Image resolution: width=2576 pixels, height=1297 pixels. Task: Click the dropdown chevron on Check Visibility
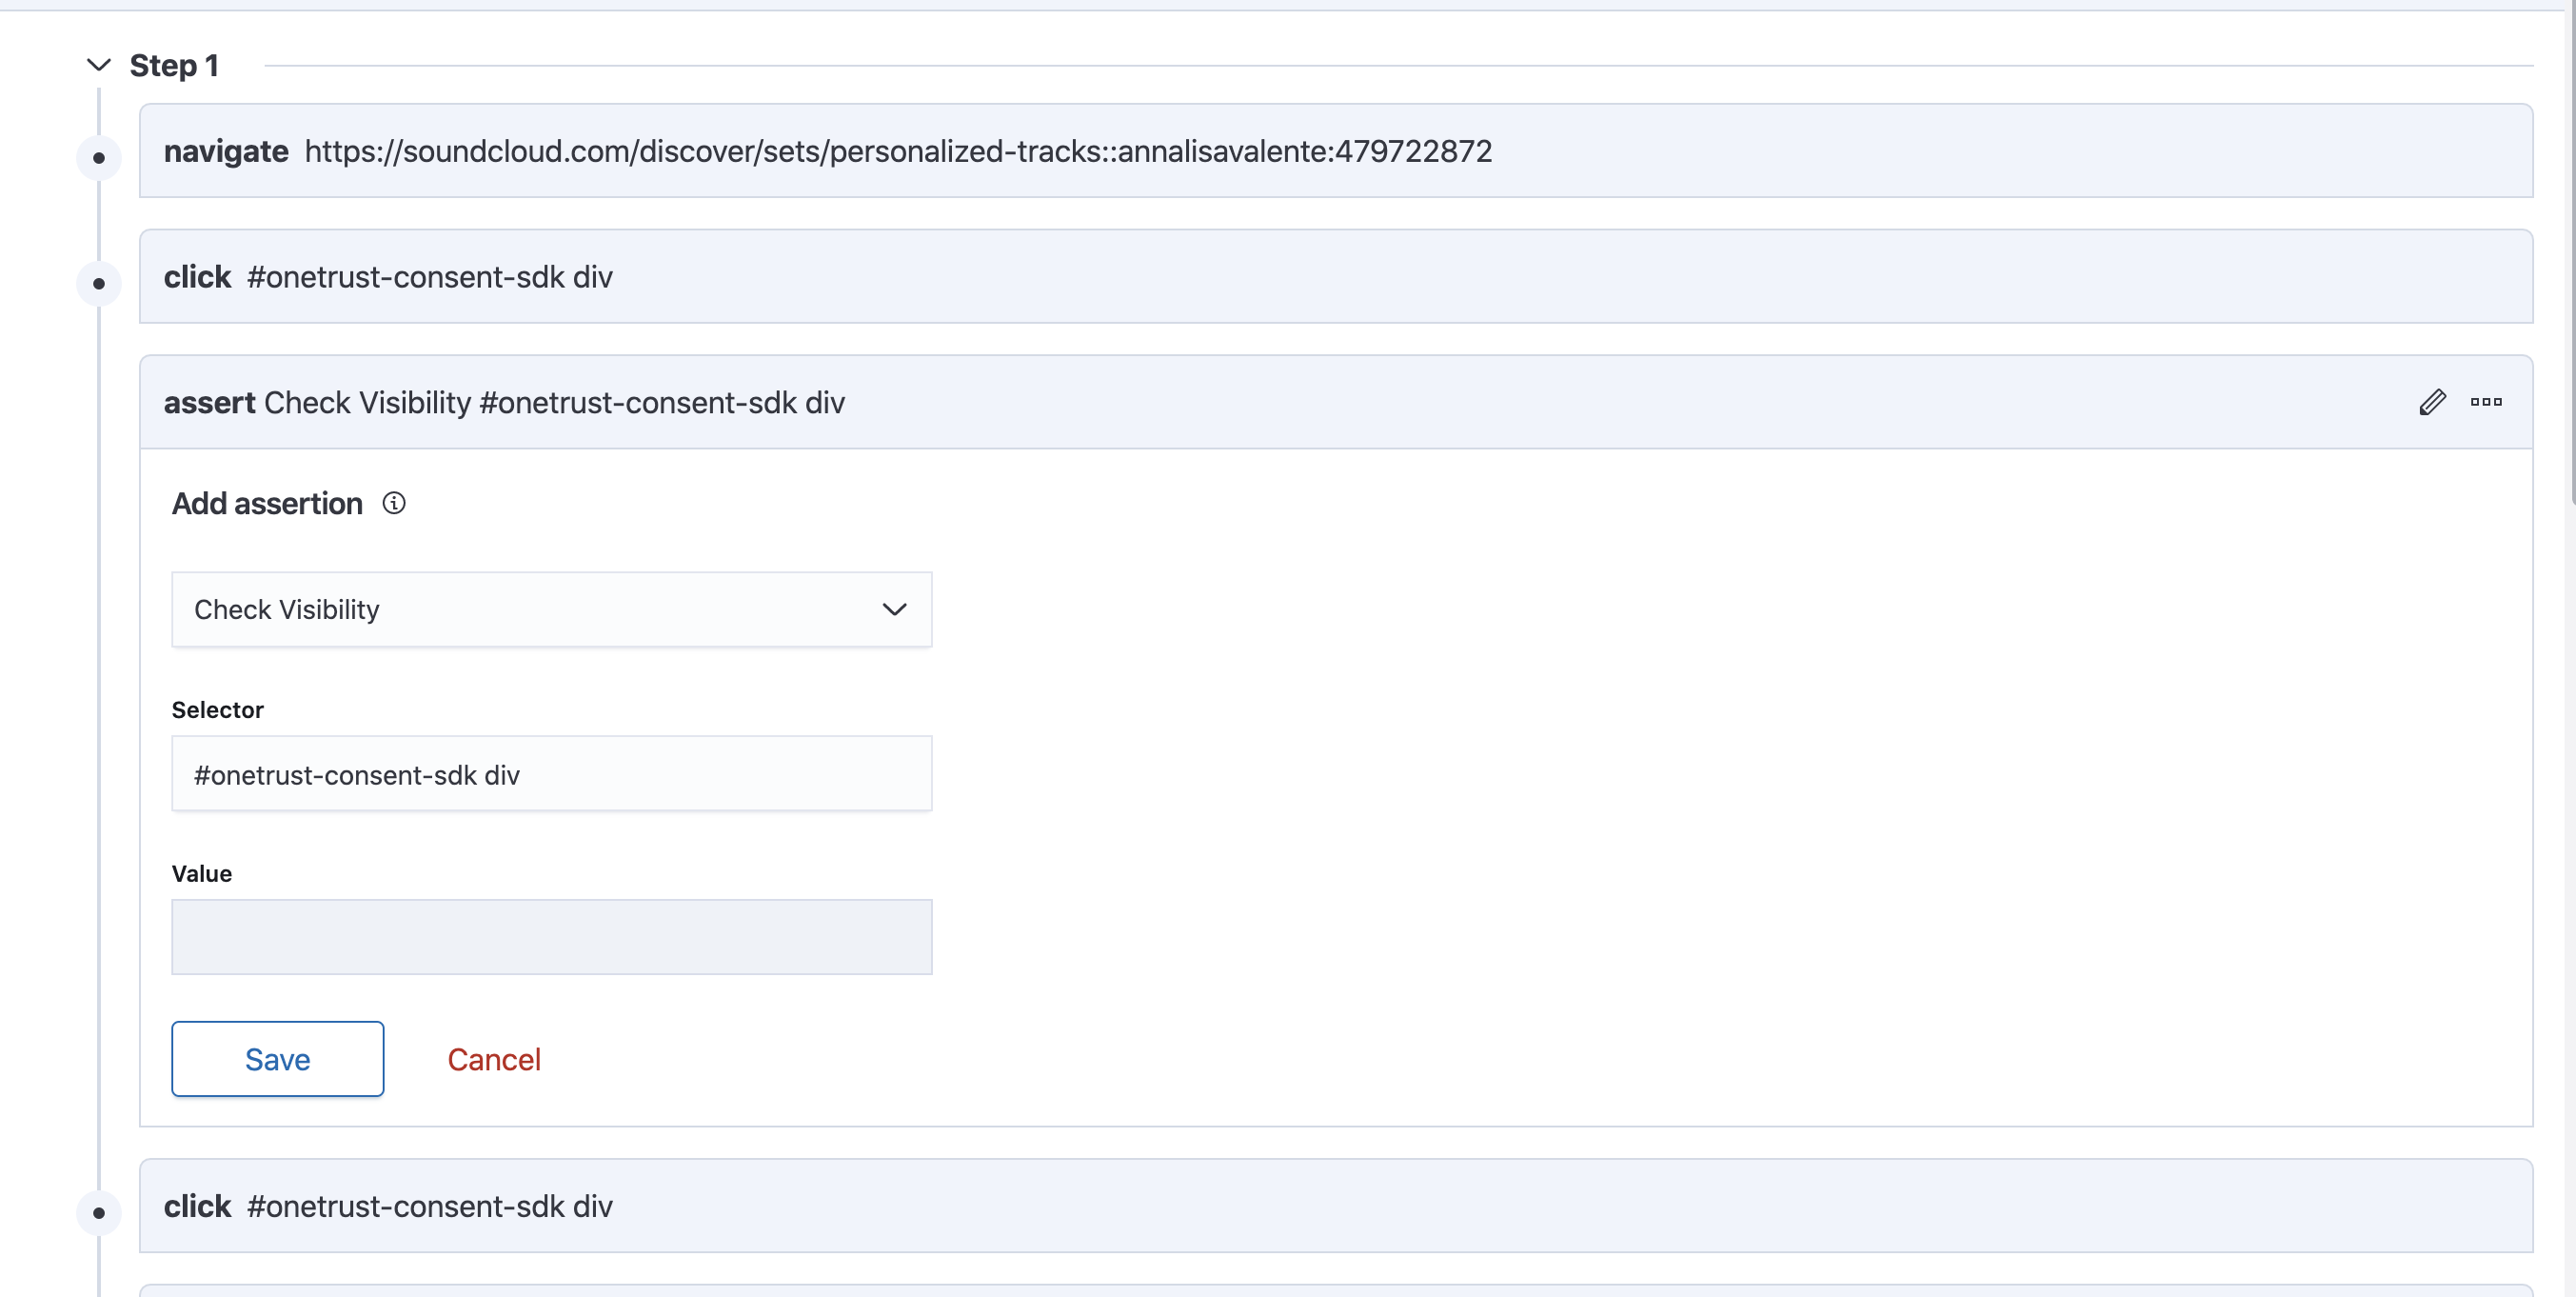coord(897,609)
